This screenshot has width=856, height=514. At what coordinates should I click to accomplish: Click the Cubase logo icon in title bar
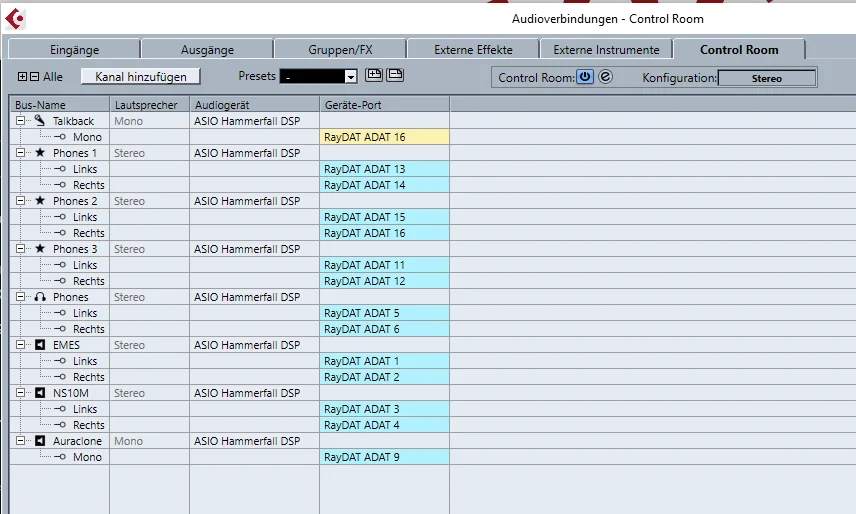pyautogui.click(x=15, y=19)
